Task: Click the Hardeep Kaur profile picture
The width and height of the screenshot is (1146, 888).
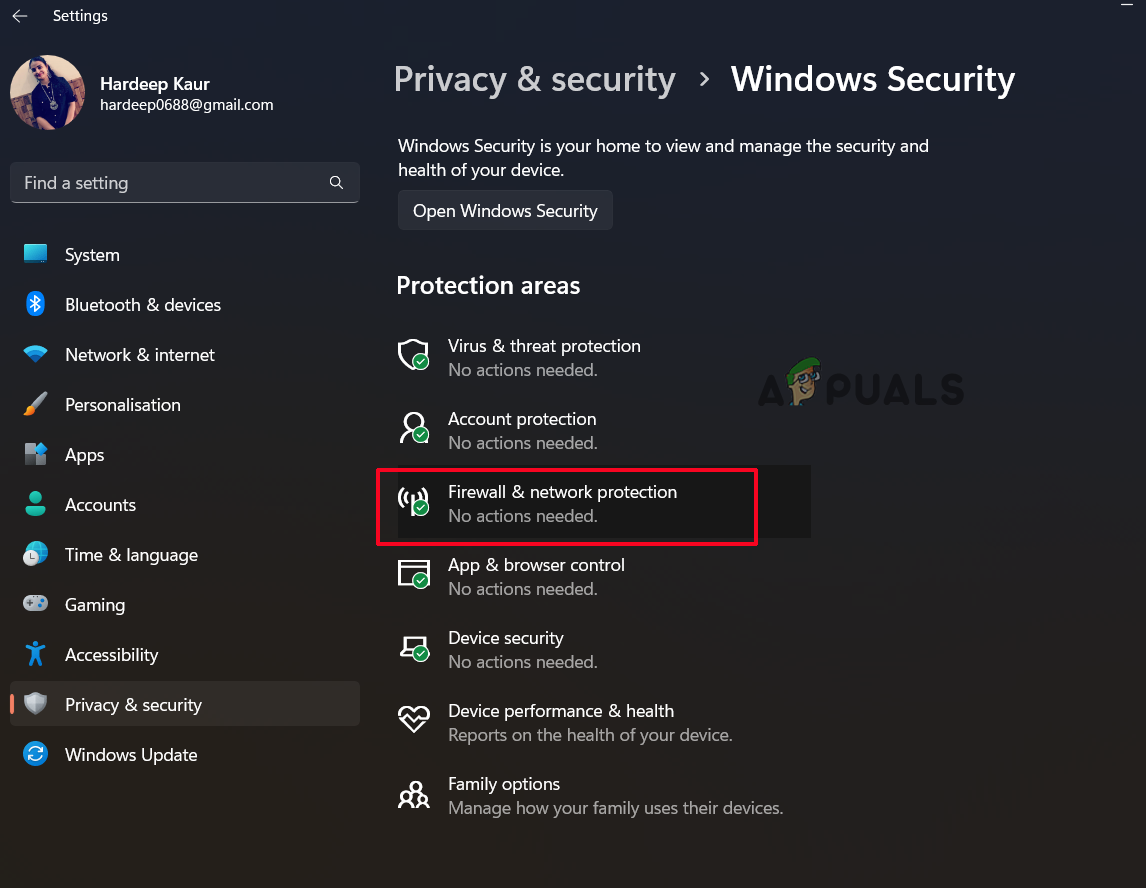Action: click(x=47, y=92)
